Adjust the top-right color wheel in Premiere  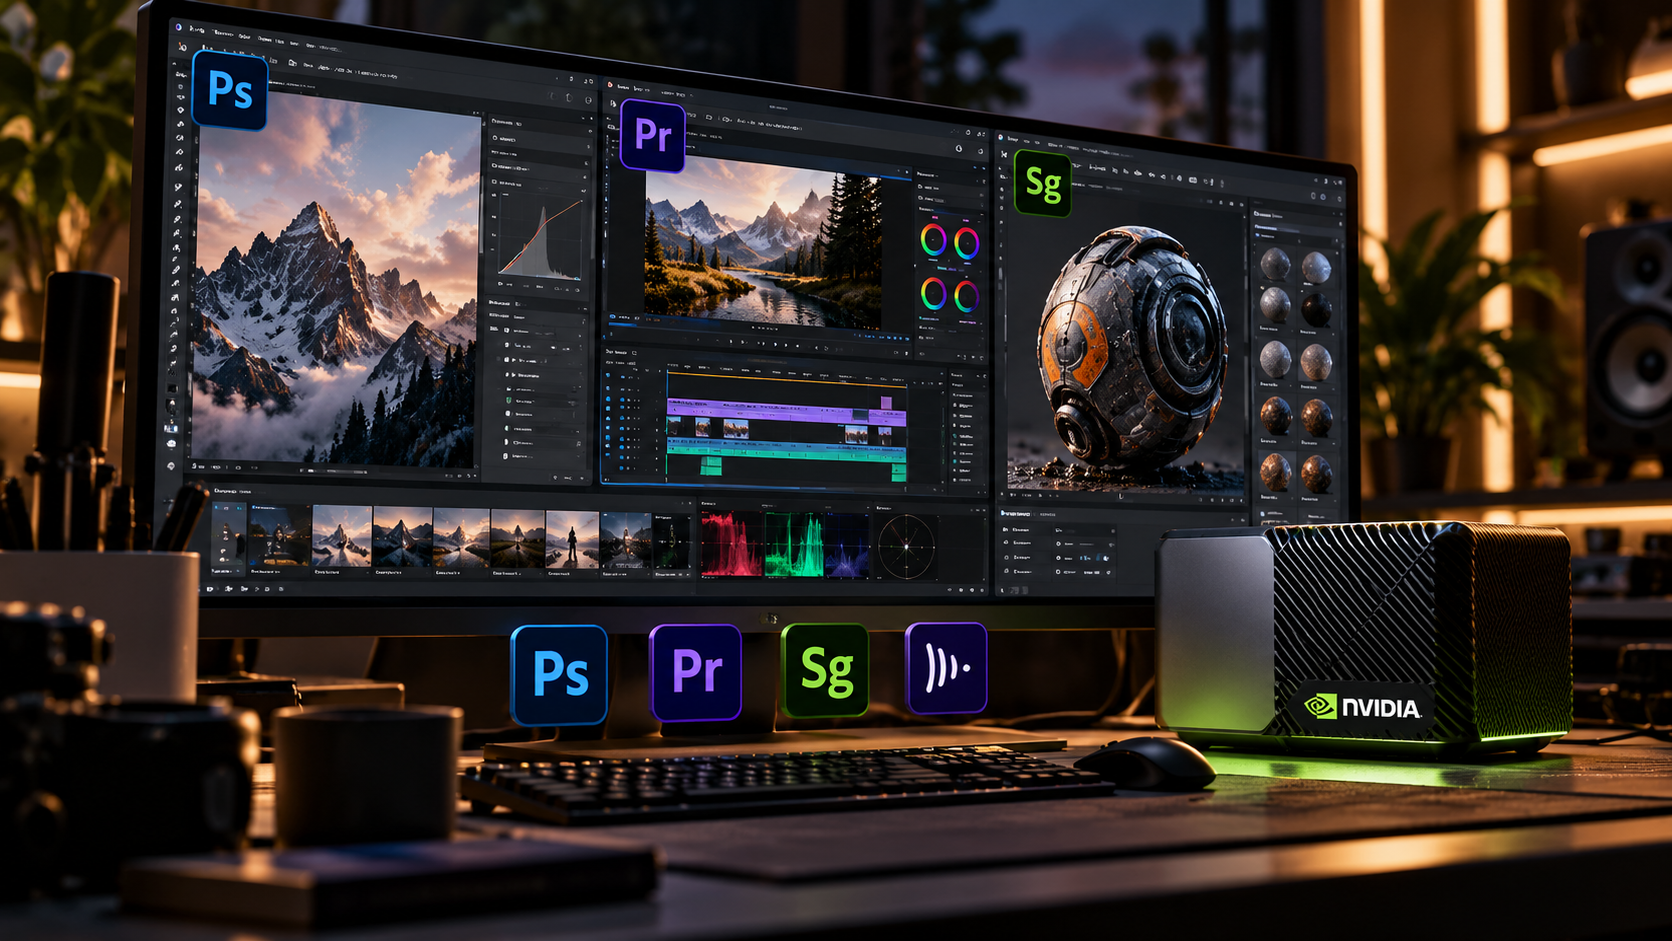(966, 242)
